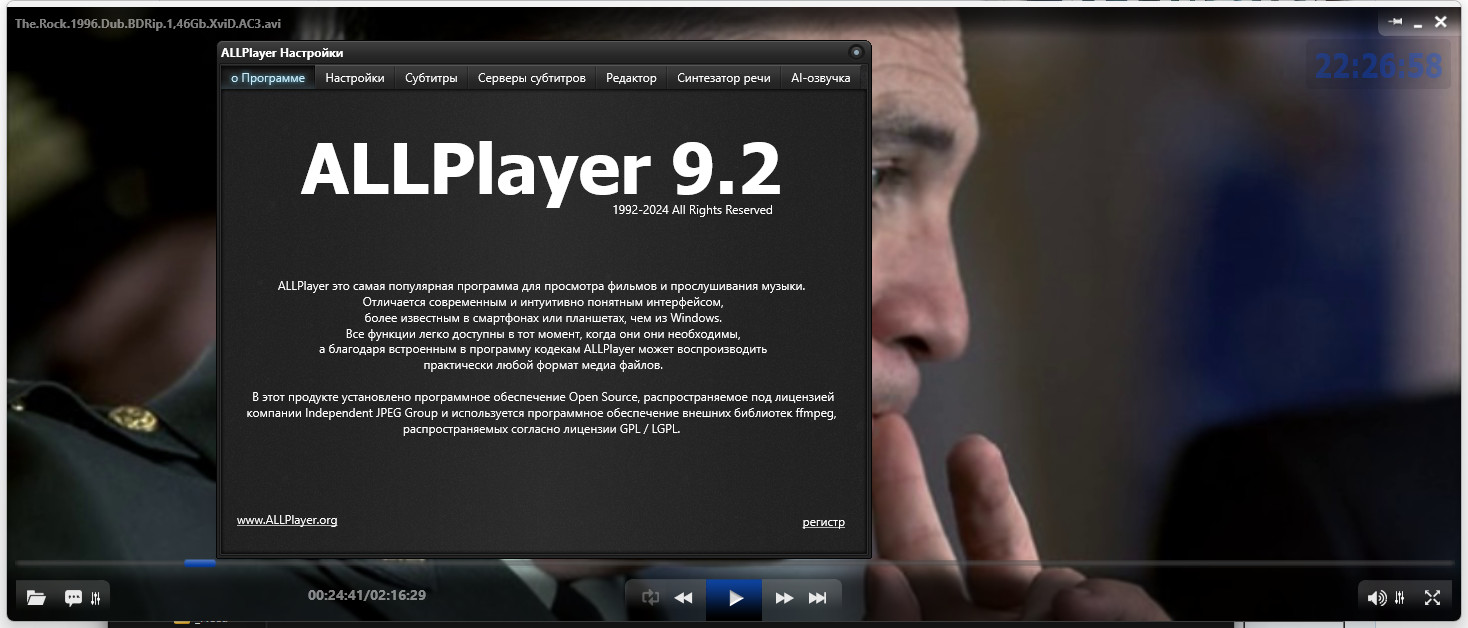Viewport: 1468px width, 628px height.
Task: Open subtitle equalizer settings beside the speech bubble
Action: coord(96,598)
